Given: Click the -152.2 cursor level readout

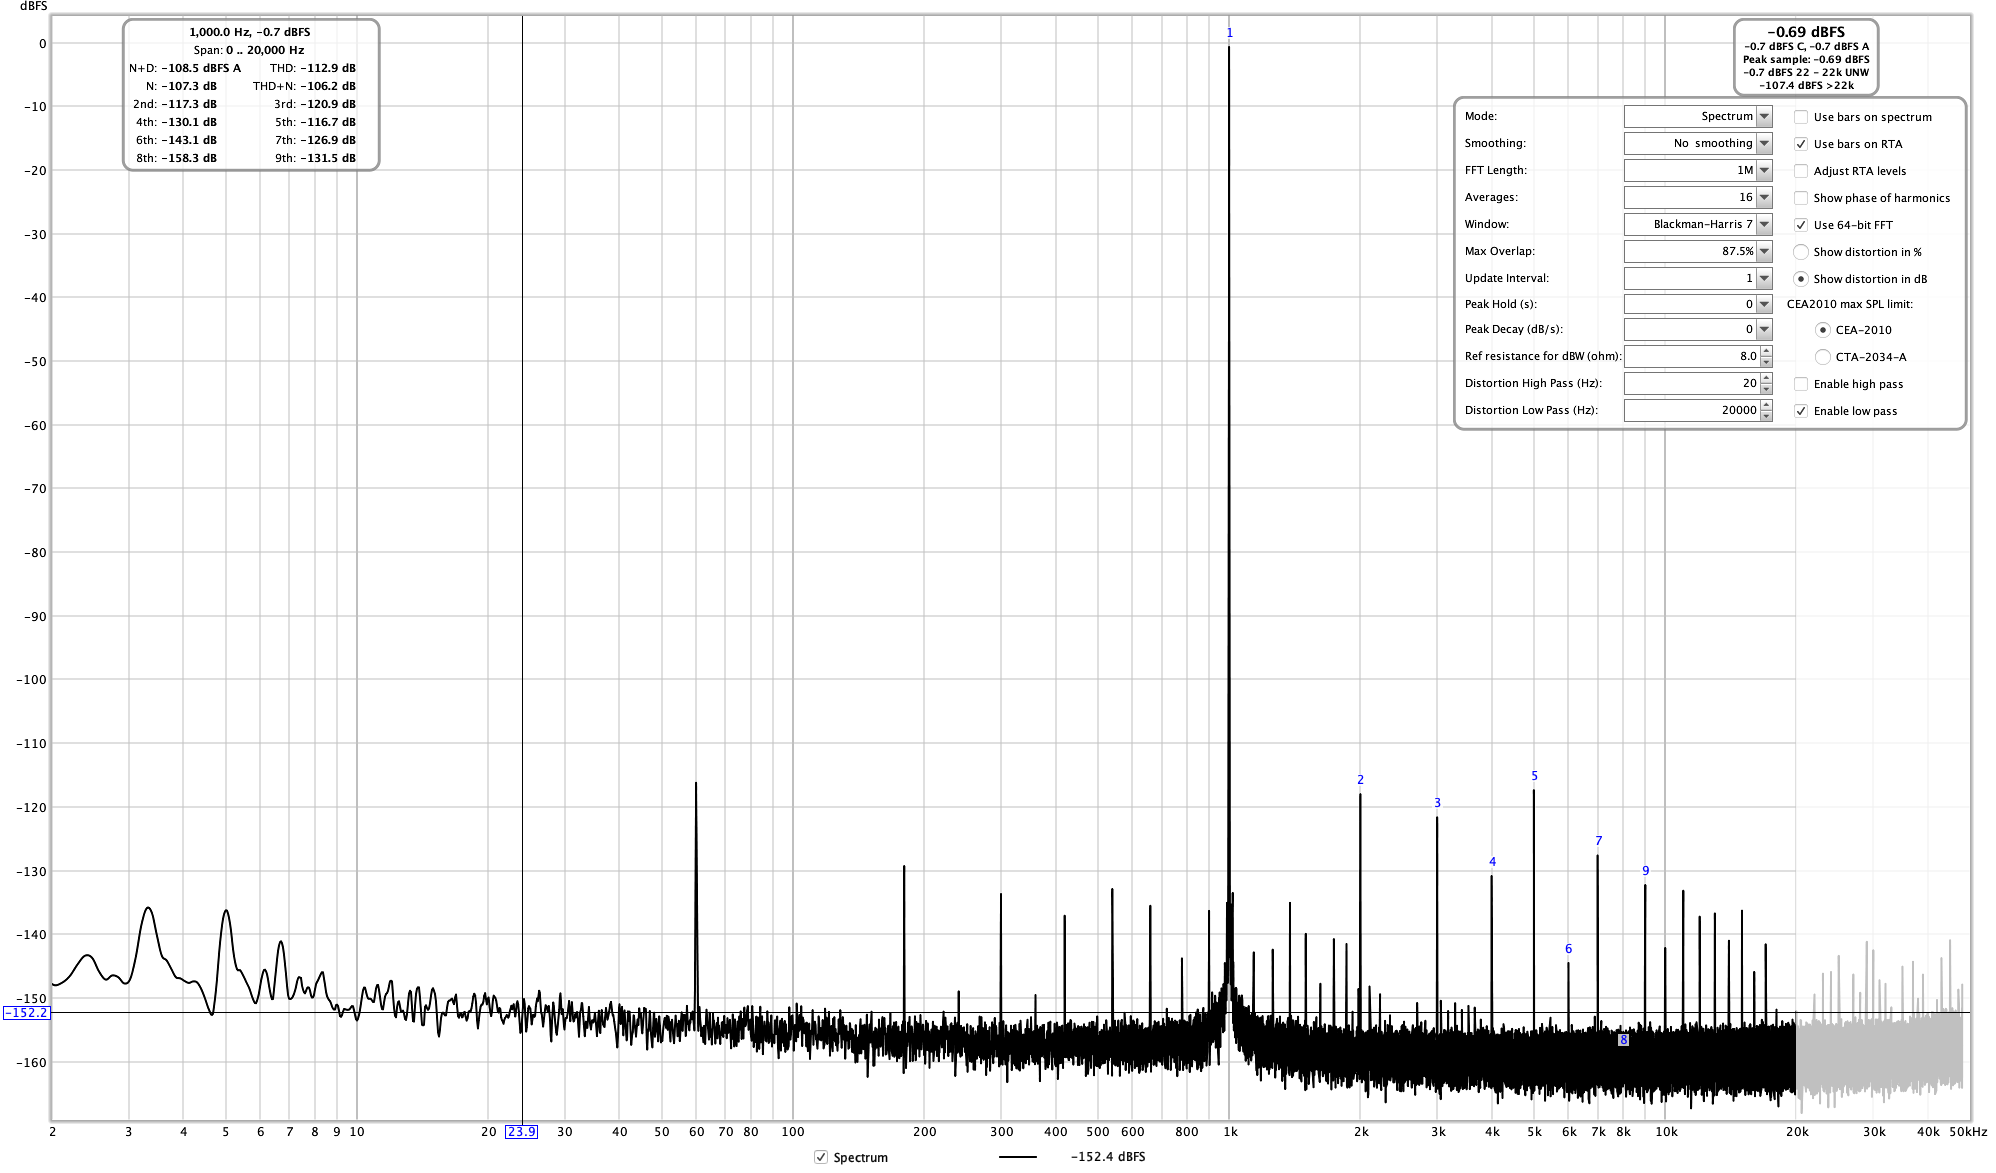Looking at the screenshot, I should pyautogui.click(x=26, y=1013).
